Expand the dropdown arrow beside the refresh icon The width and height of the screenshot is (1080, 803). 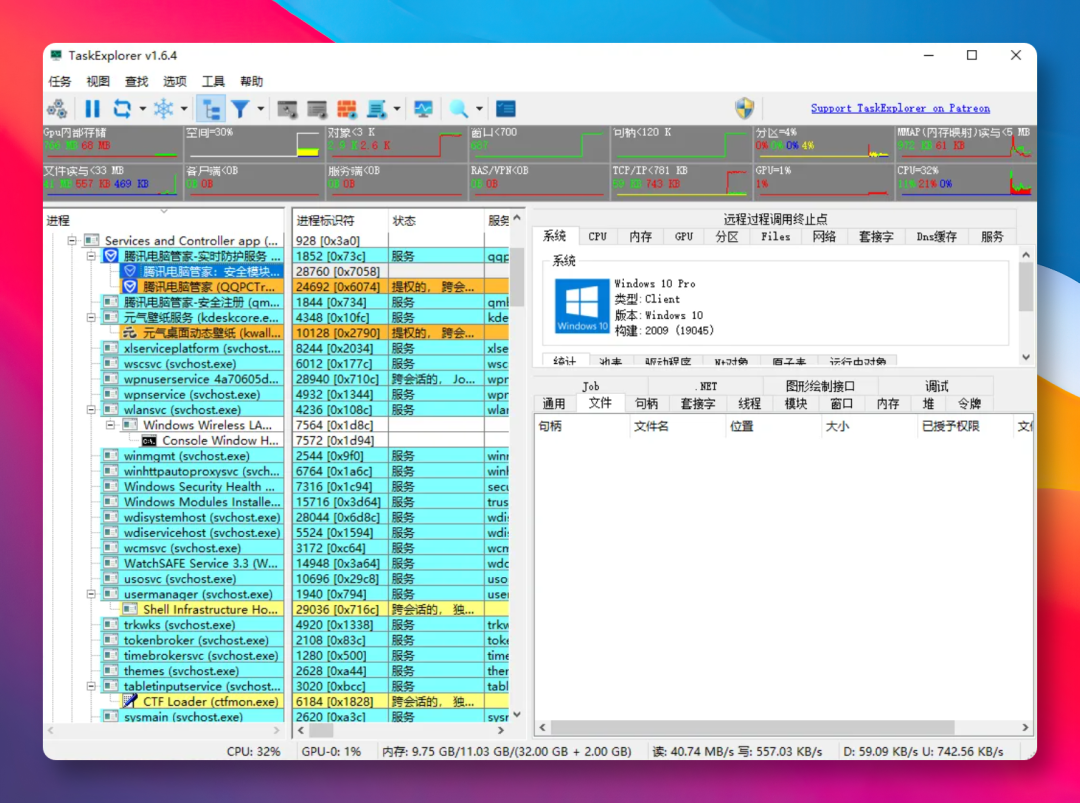click(141, 108)
